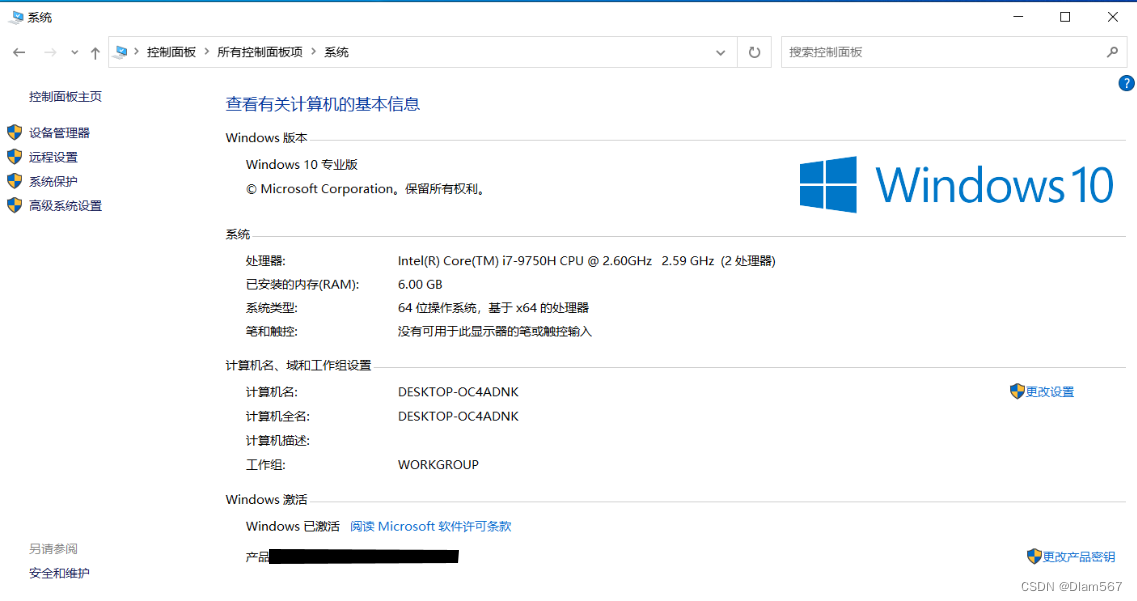Screen dimensions: 1137x601
Task: Open 设备管理器 link
Action: tap(59, 133)
